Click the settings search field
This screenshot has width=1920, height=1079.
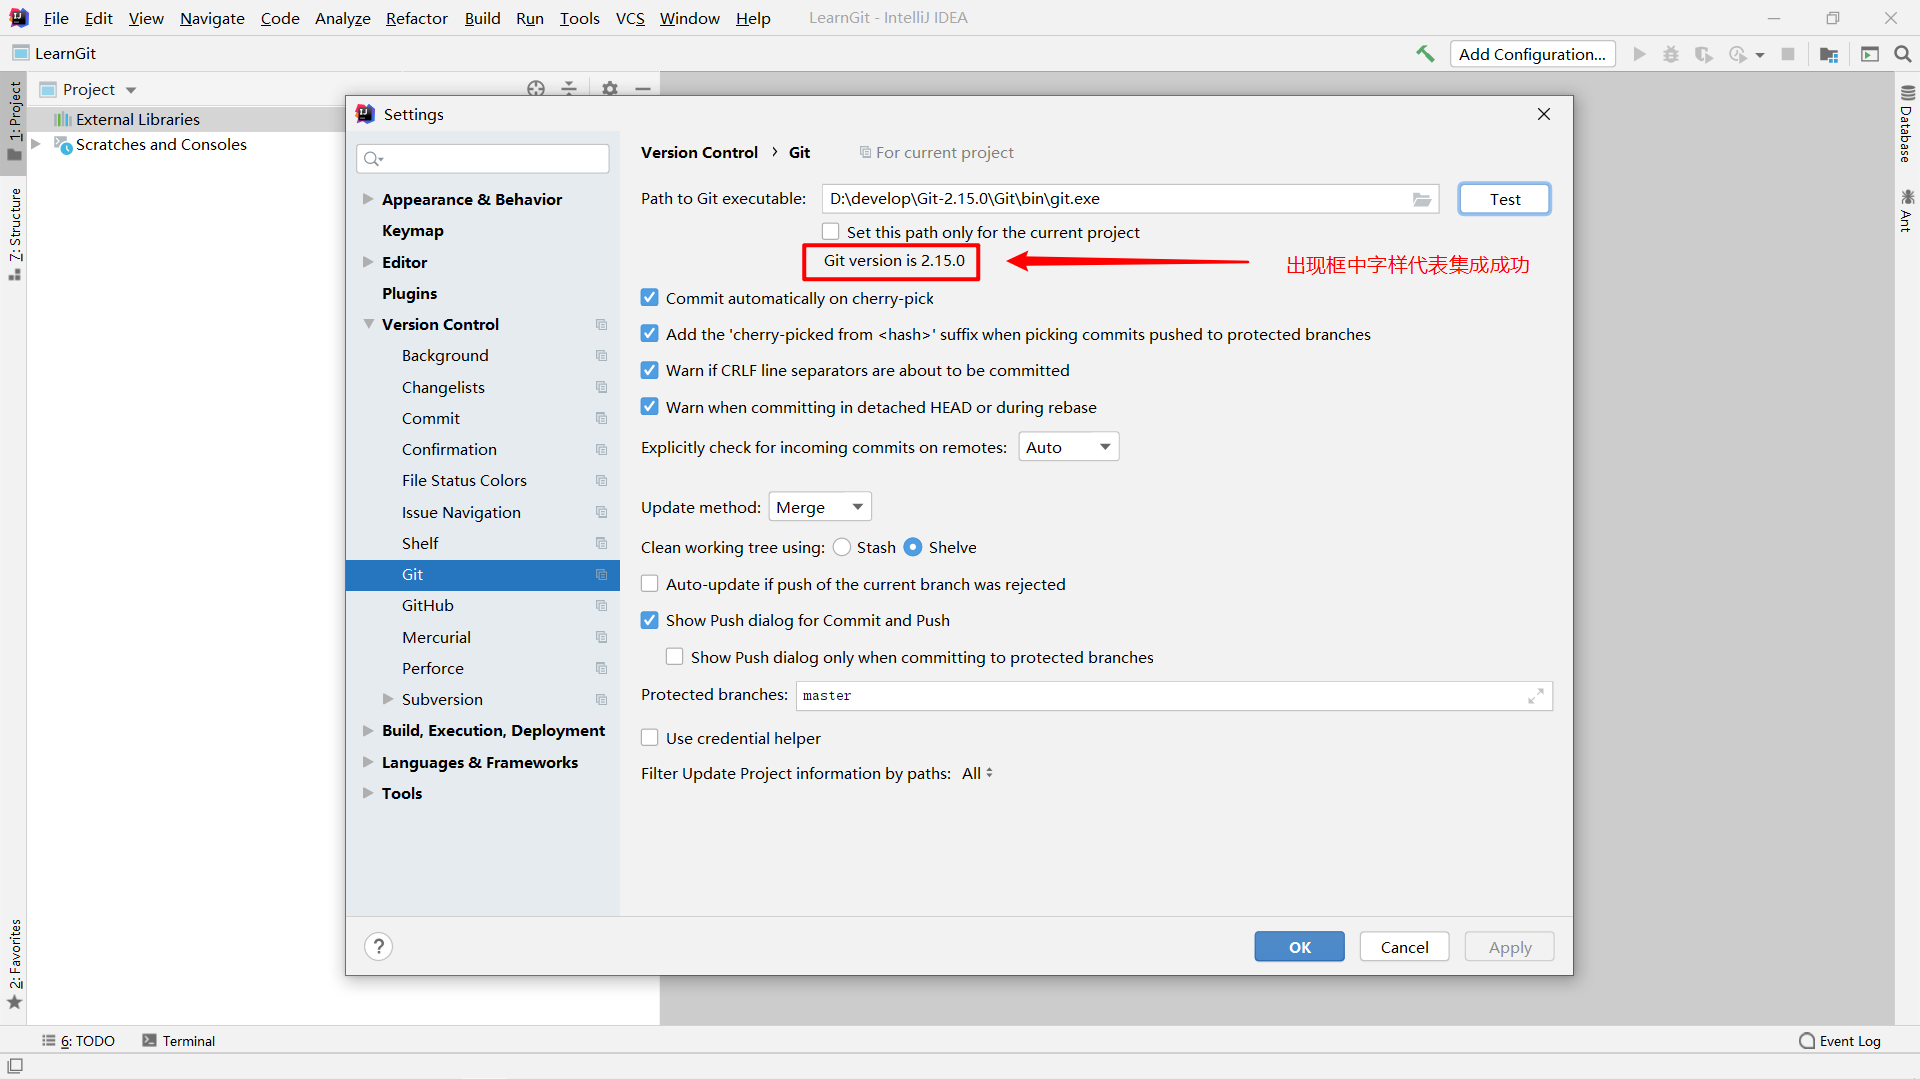click(x=483, y=158)
